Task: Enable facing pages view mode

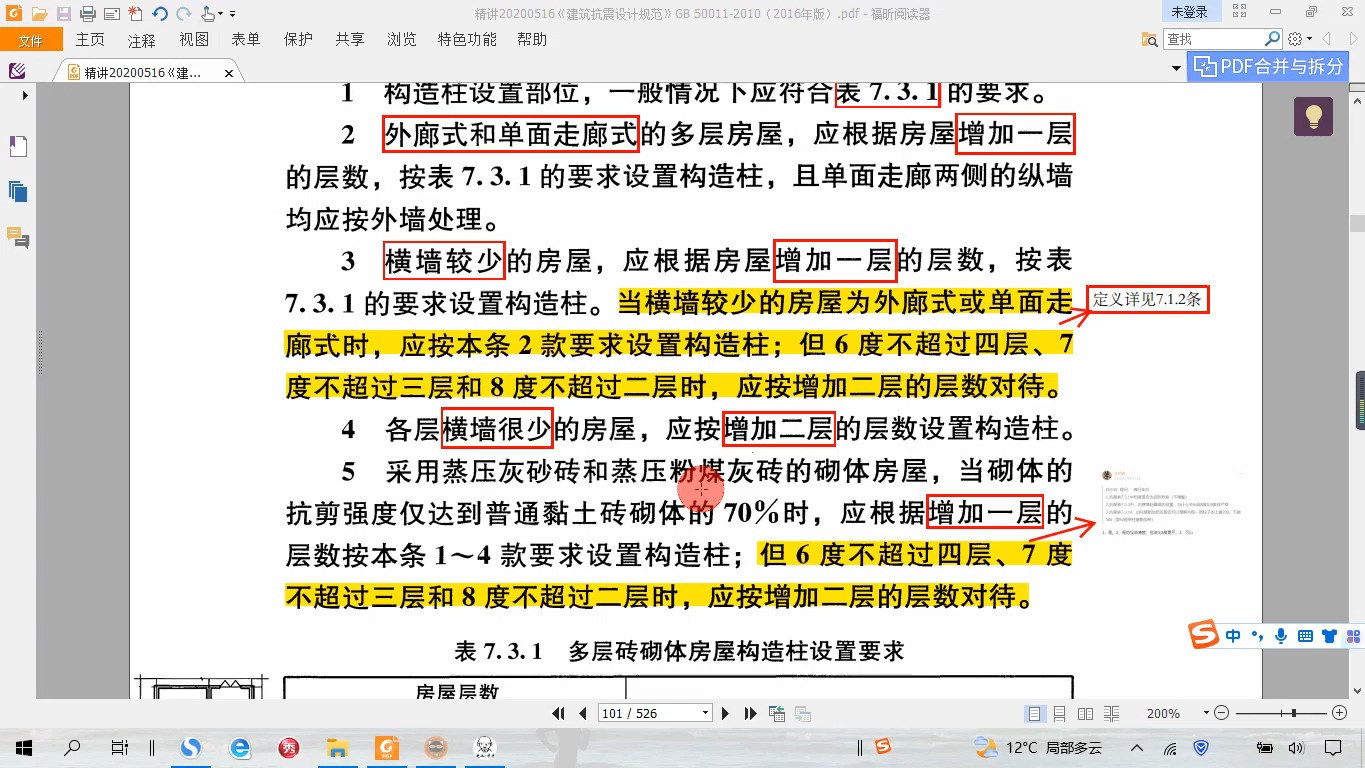Action: coord(1084,714)
